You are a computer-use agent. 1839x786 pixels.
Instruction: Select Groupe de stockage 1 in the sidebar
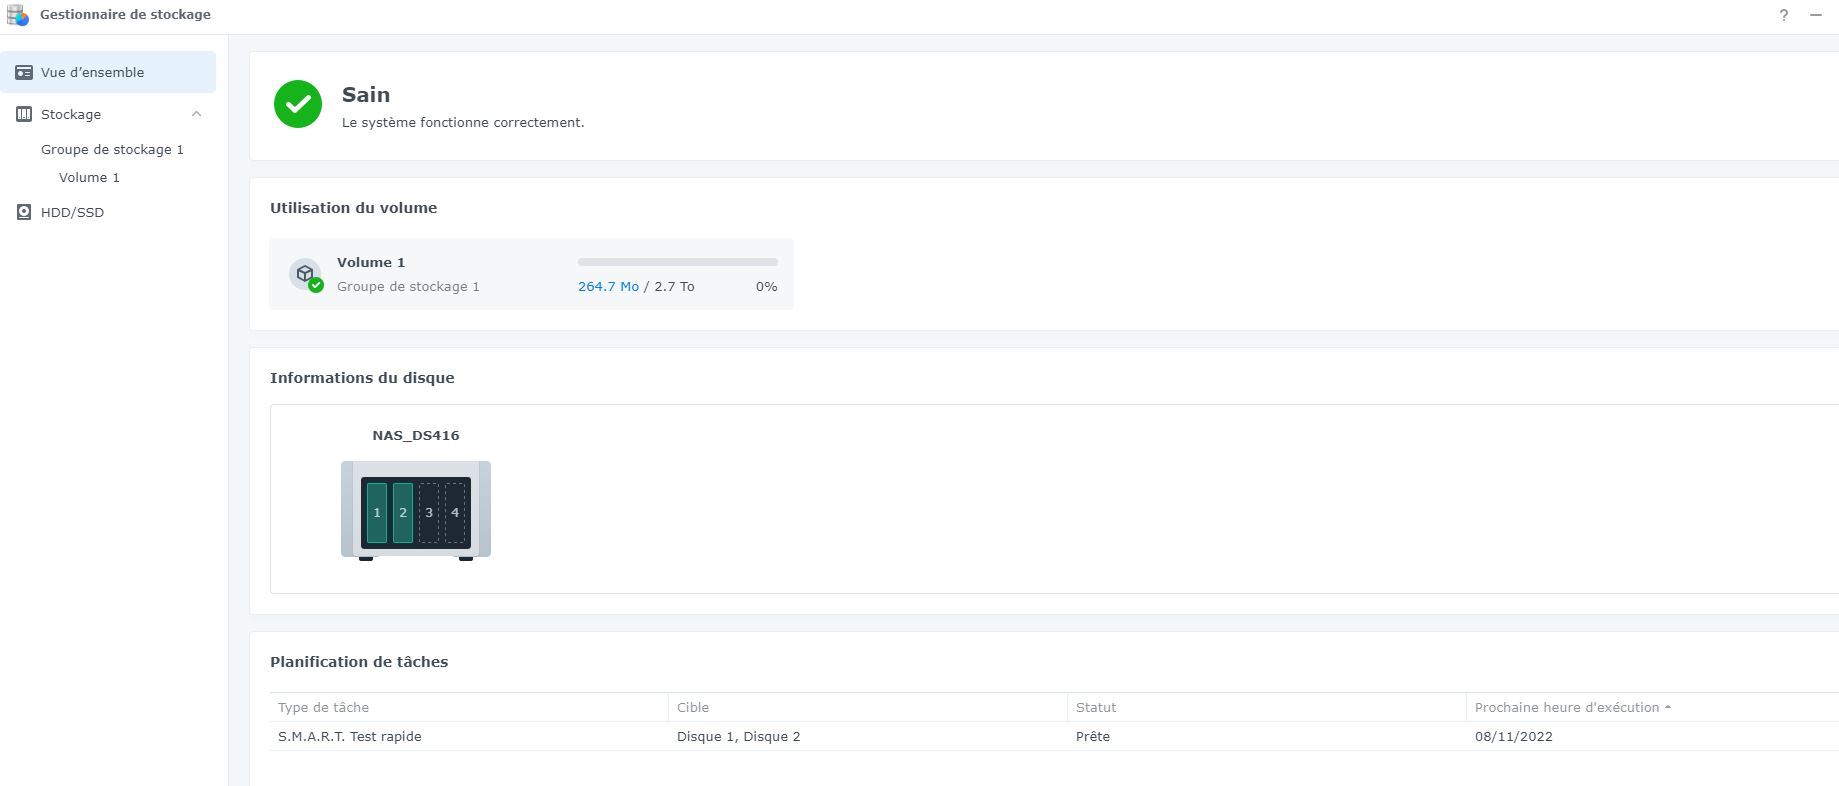click(x=112, y=149)
